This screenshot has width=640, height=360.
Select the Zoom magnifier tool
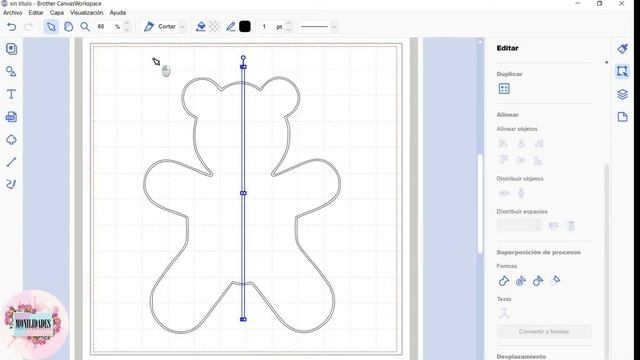pos(85,27)
